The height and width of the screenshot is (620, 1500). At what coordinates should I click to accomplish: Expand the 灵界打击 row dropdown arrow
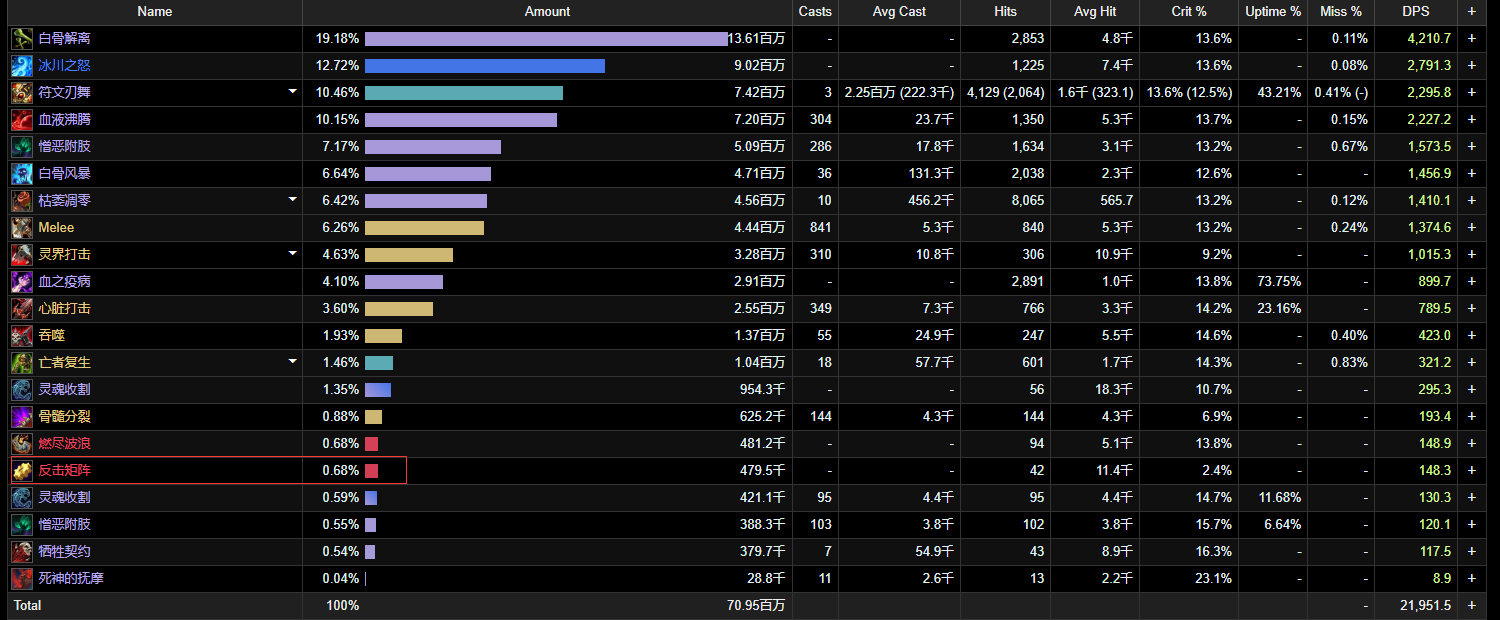pos(292,254)
